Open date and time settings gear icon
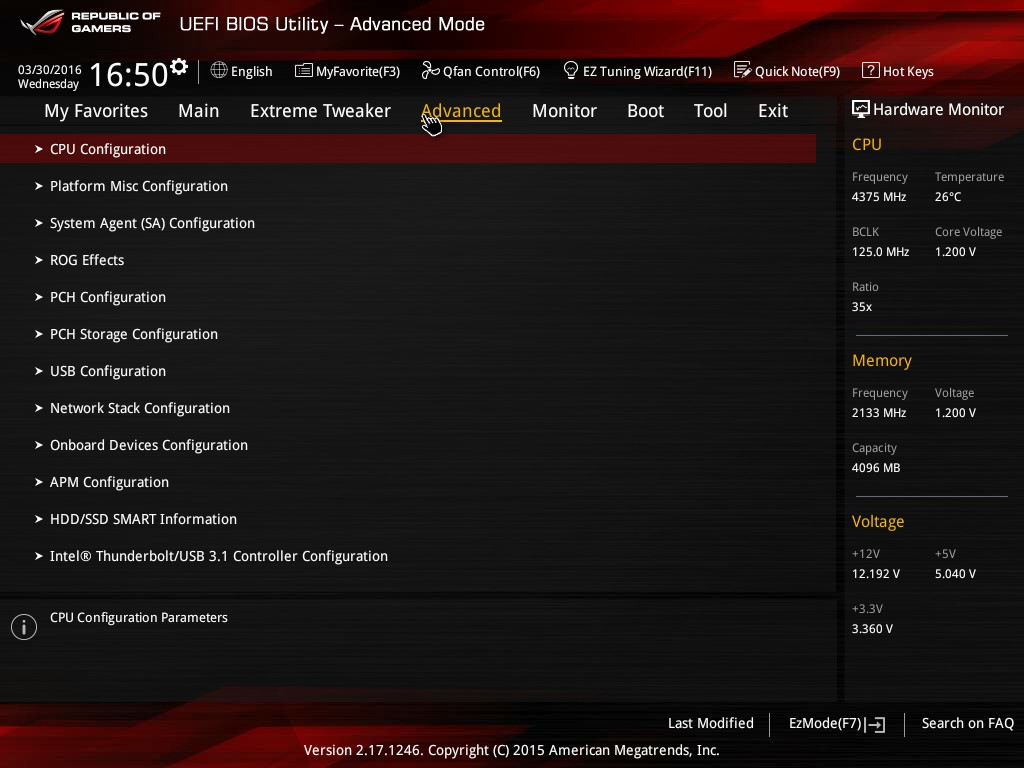This screenshot has height=768, width=1024. click(x=179, y=67)
